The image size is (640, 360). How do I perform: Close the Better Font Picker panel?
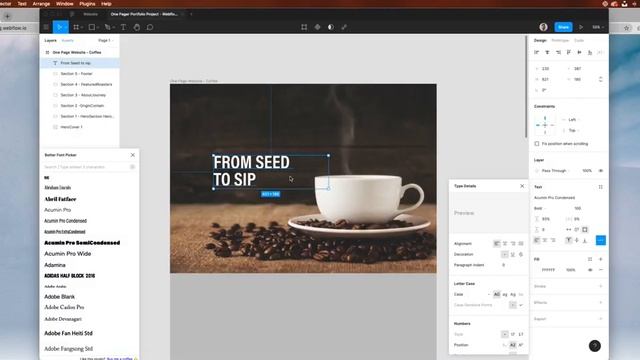tap(133, 155)
